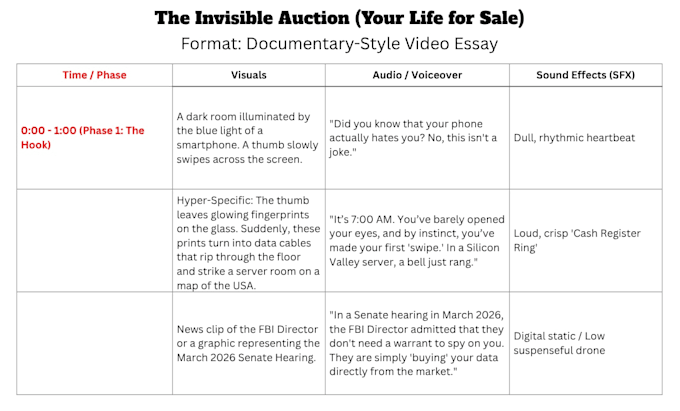Select the 'Dull, rhythmic heartbeat' SFX cell

585,137
